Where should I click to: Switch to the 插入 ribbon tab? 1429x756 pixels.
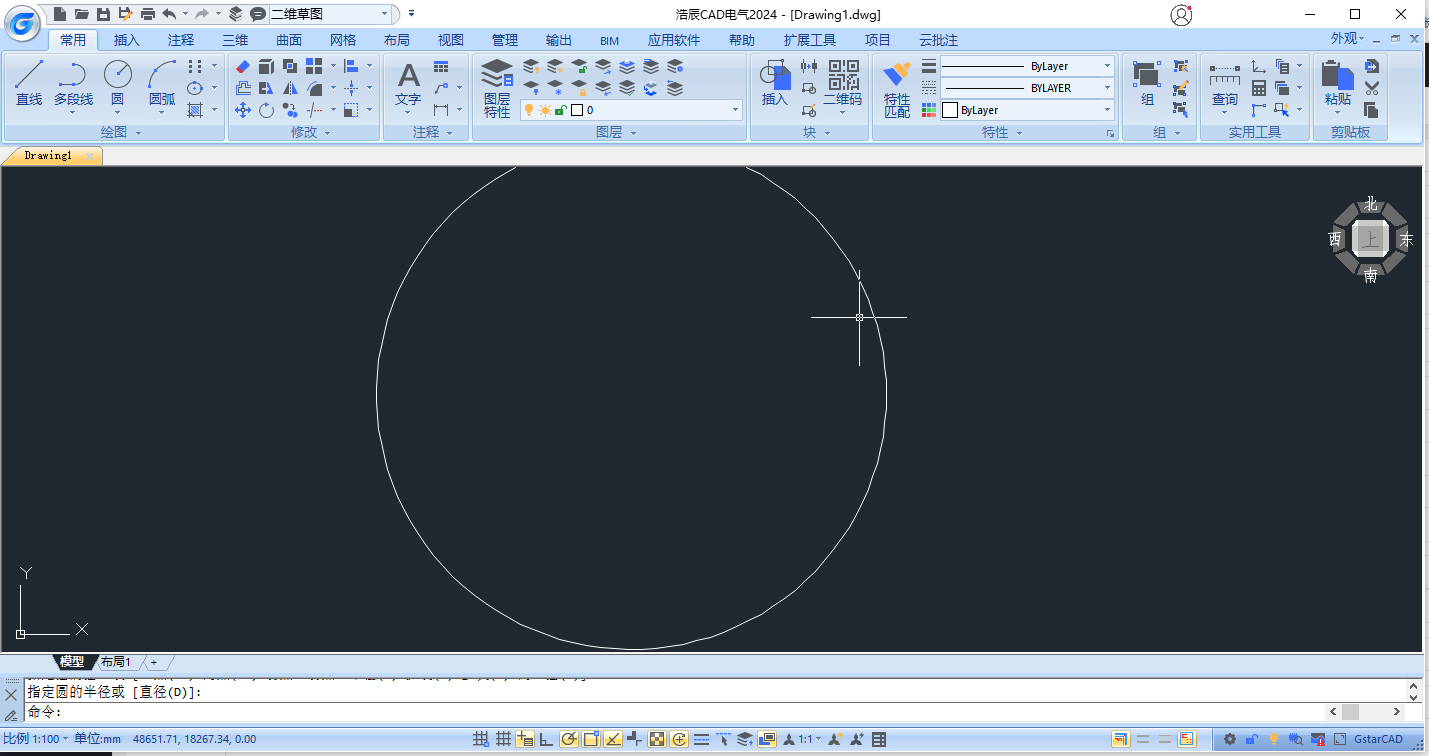[127, 40]
